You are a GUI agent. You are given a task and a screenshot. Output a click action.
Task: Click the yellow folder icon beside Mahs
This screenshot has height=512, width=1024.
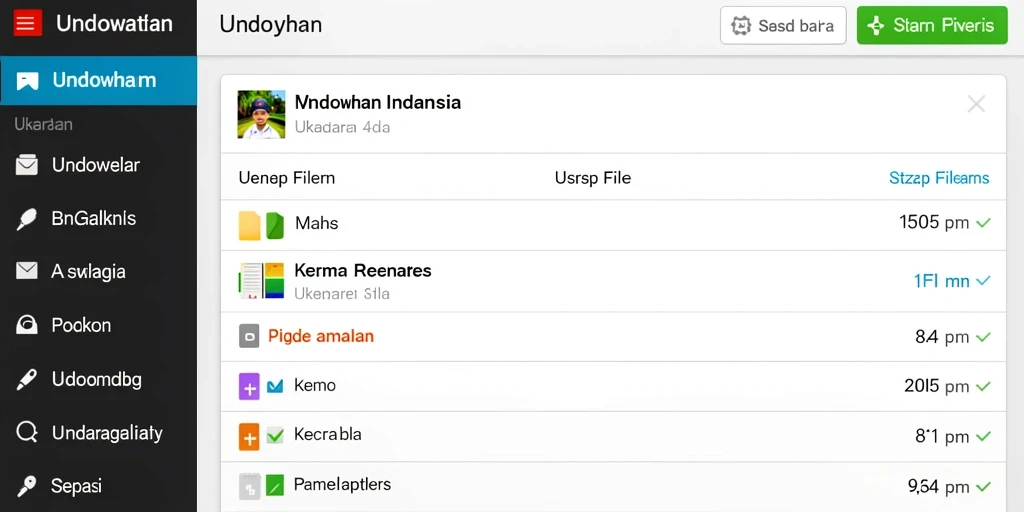pyautogui.click(x=249, y=225)
